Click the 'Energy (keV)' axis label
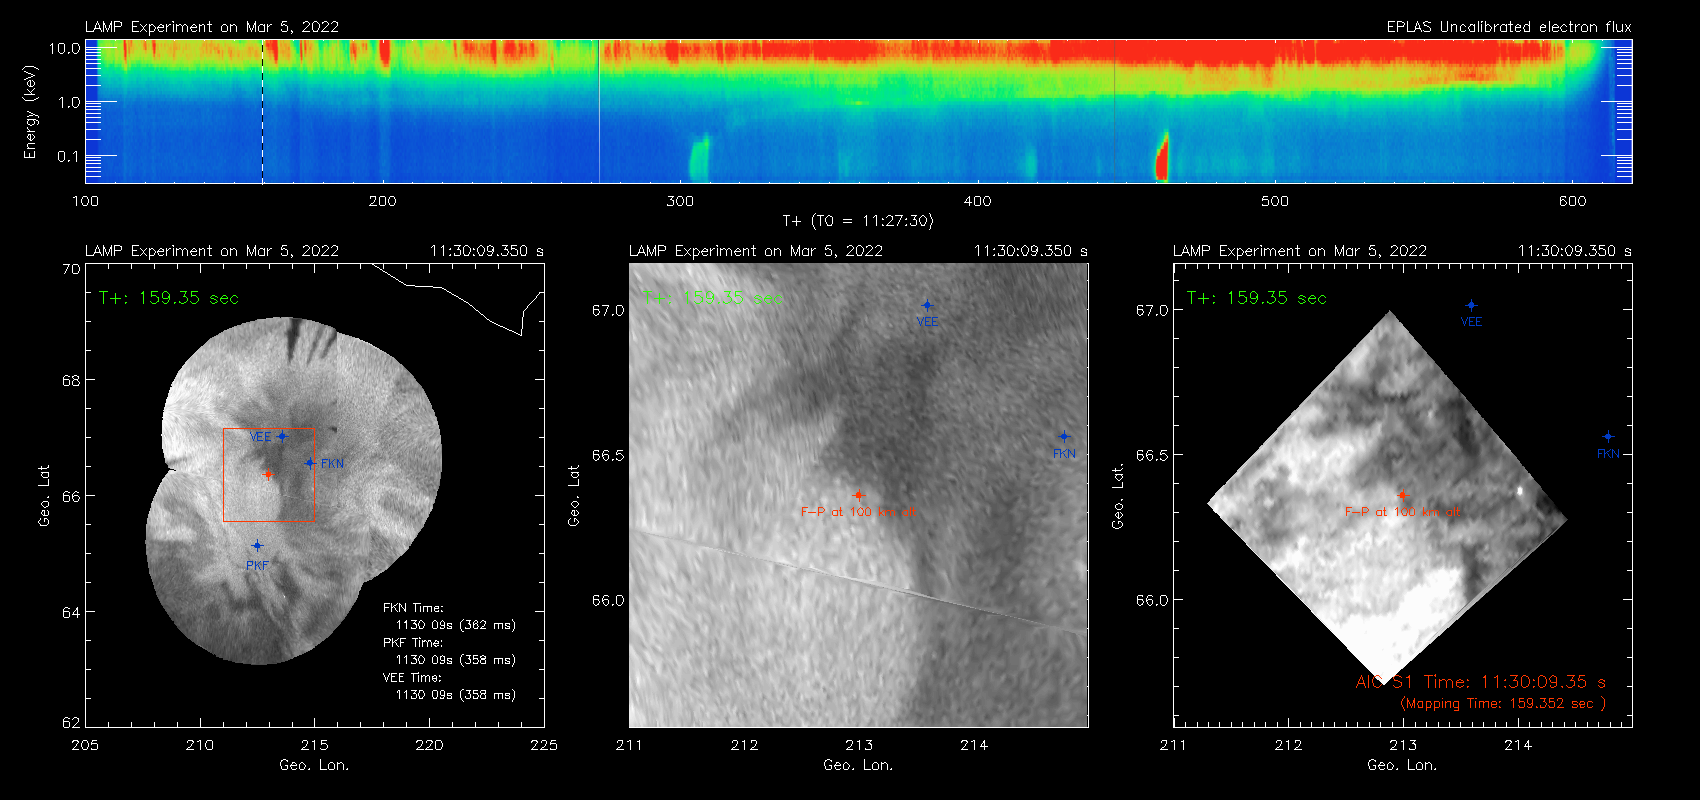1700x800 pixels. (x=31, y=112)
